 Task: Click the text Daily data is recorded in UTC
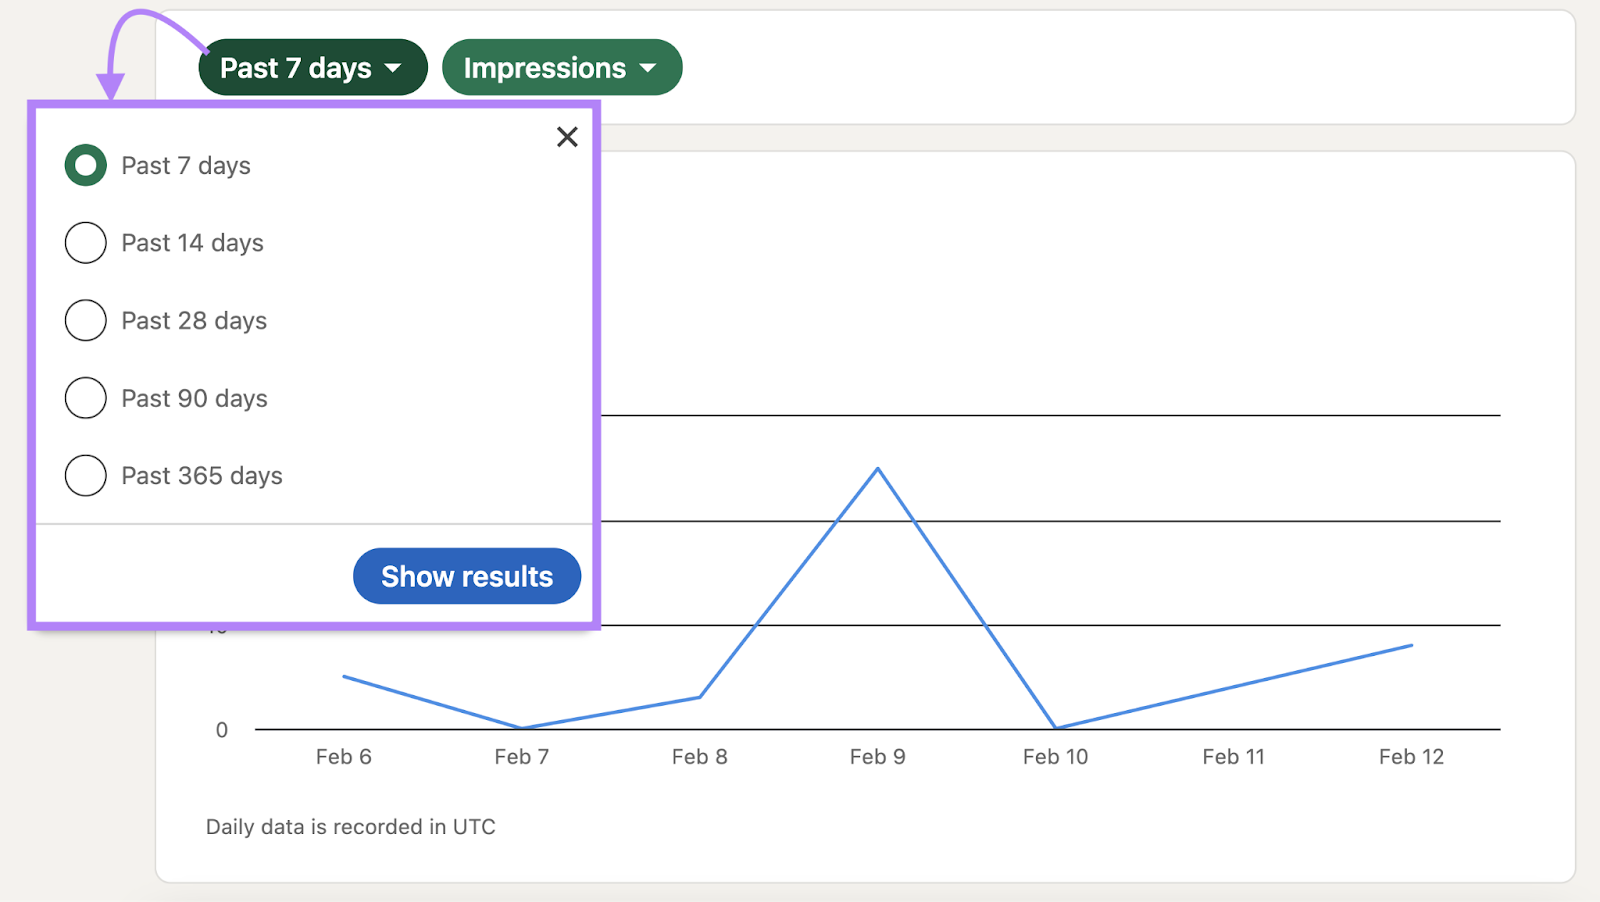tap(350, 827)
